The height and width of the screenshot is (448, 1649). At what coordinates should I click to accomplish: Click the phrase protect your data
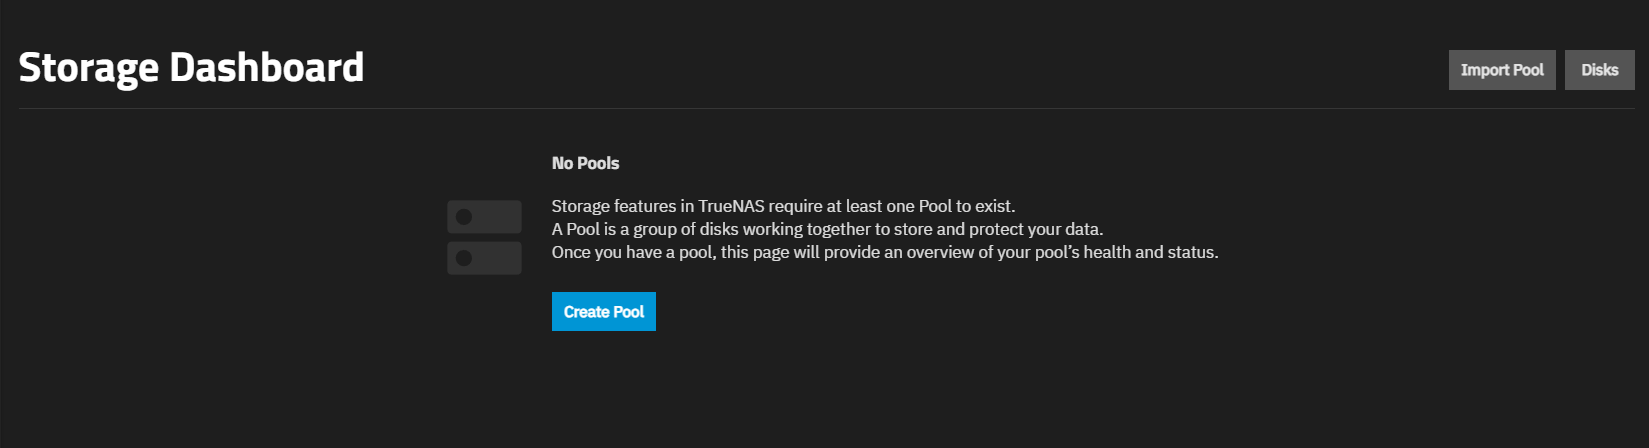[1036, 229]
